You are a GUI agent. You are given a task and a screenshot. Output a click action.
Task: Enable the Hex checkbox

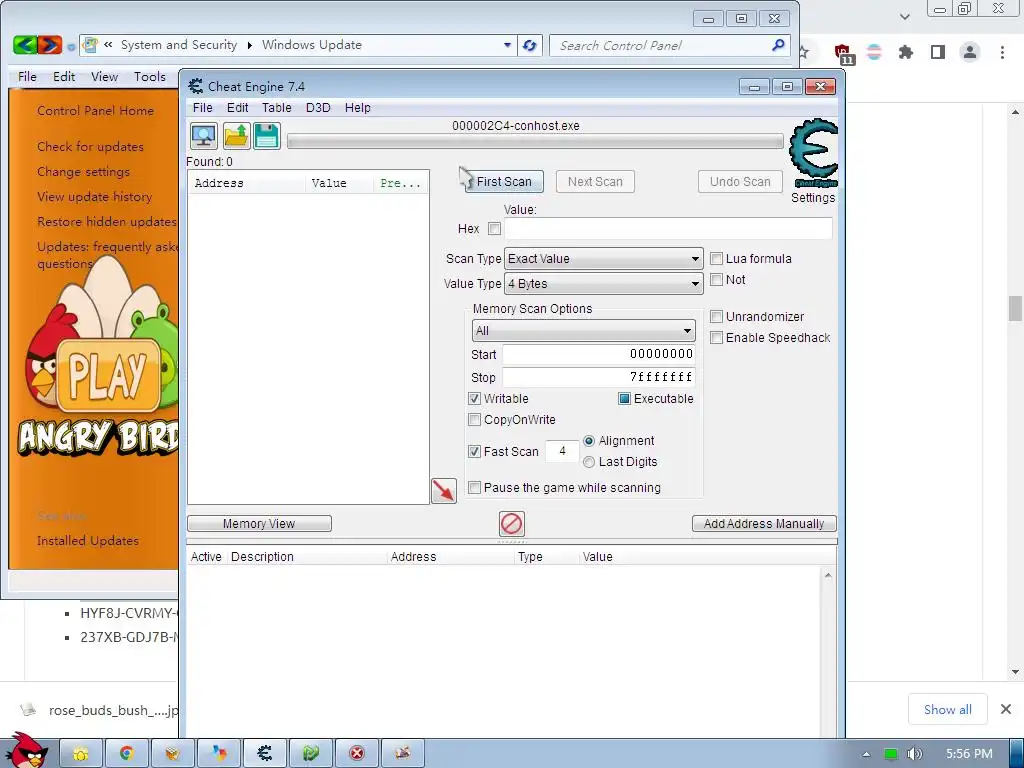pyautogui.click(x=494, y=229)
